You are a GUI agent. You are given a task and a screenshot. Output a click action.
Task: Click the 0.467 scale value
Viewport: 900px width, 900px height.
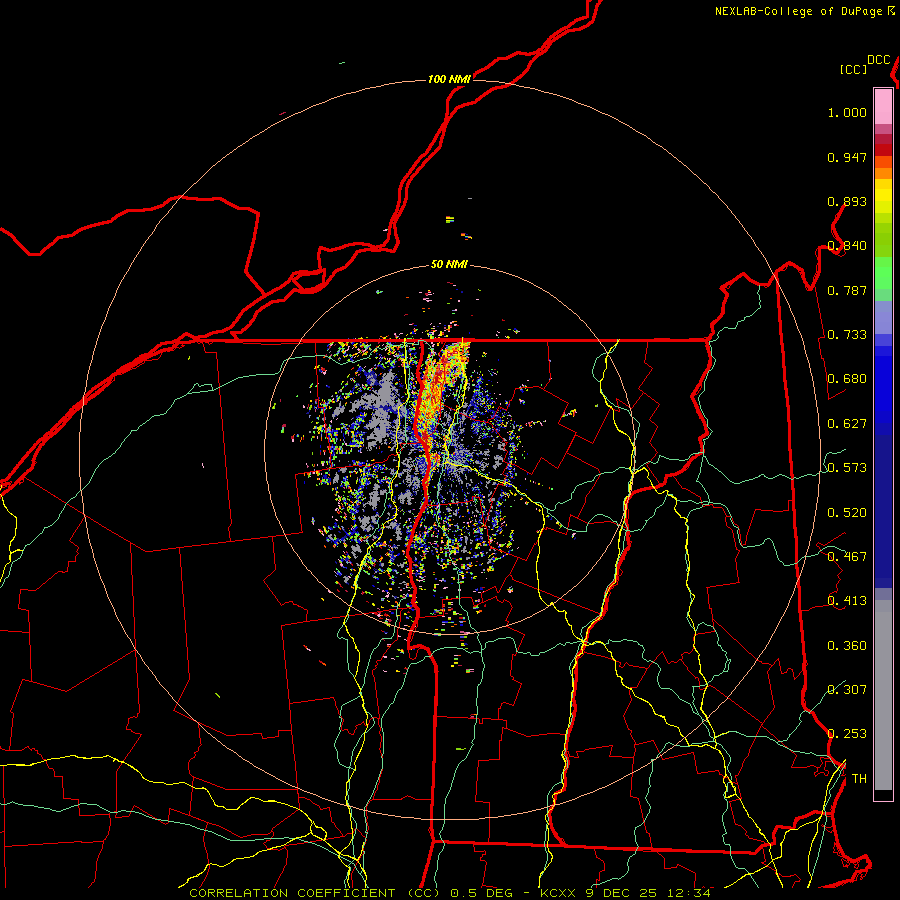(847, 557)
